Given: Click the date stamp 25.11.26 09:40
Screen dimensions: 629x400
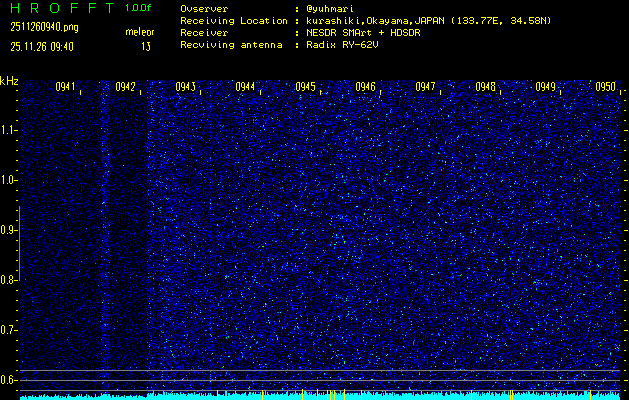Looking at the screenshot, I should 42,47.
